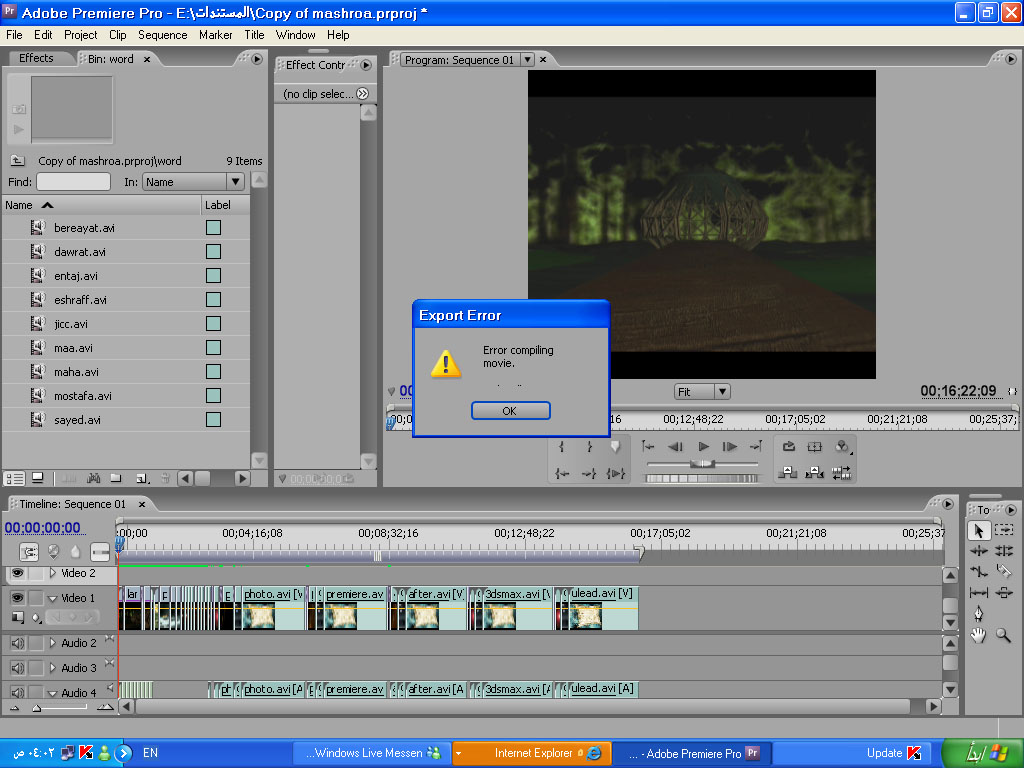Screen dimensions: 1024x768
Task: Click the Lift button
Action: click(x=788, y=473)
